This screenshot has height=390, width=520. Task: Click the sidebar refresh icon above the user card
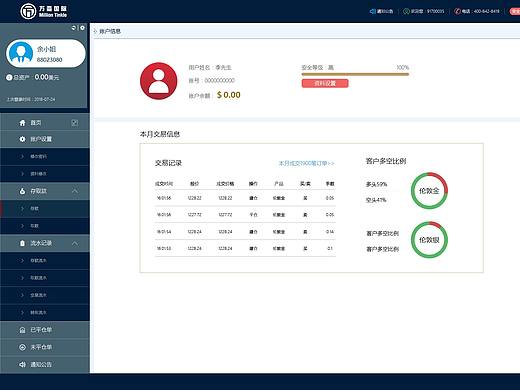click(74, 28)
